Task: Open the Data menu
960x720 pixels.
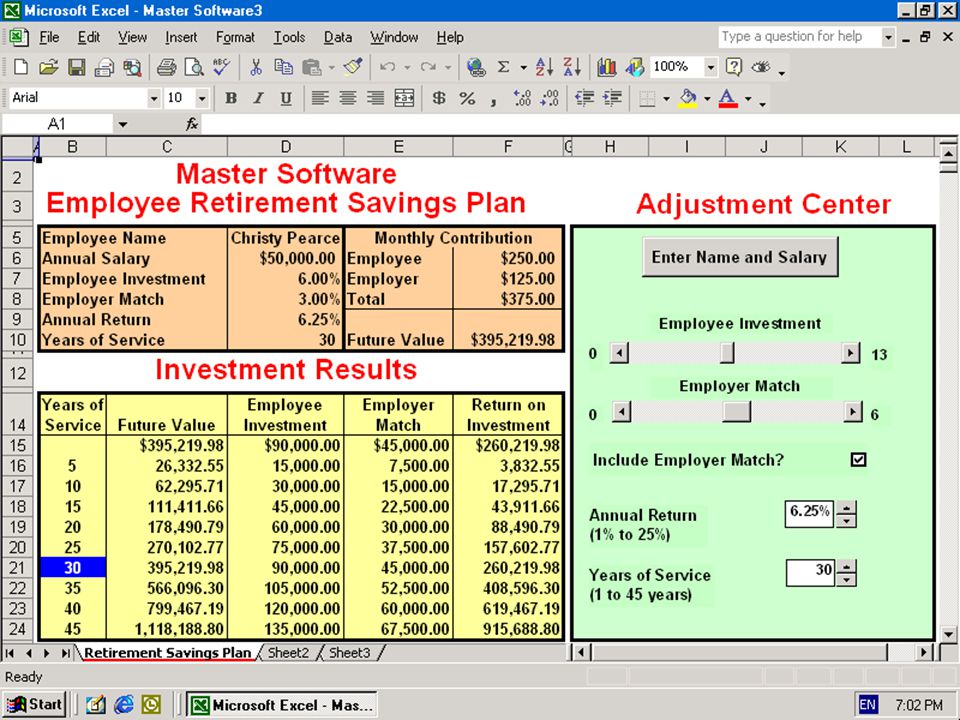Action: (x=338, y=37)
